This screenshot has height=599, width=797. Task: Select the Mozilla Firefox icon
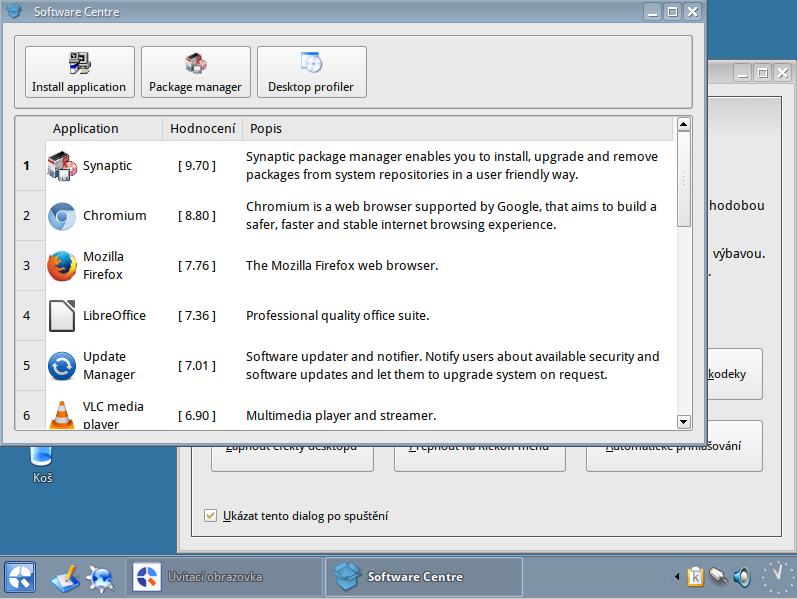(62, 265)
